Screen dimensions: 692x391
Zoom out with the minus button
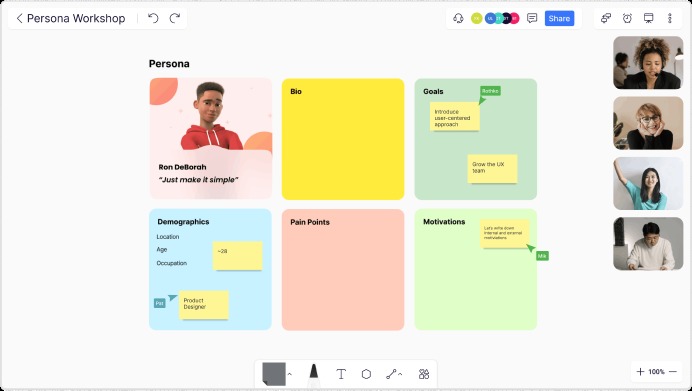pyautogui.click(x=673, y=372)
